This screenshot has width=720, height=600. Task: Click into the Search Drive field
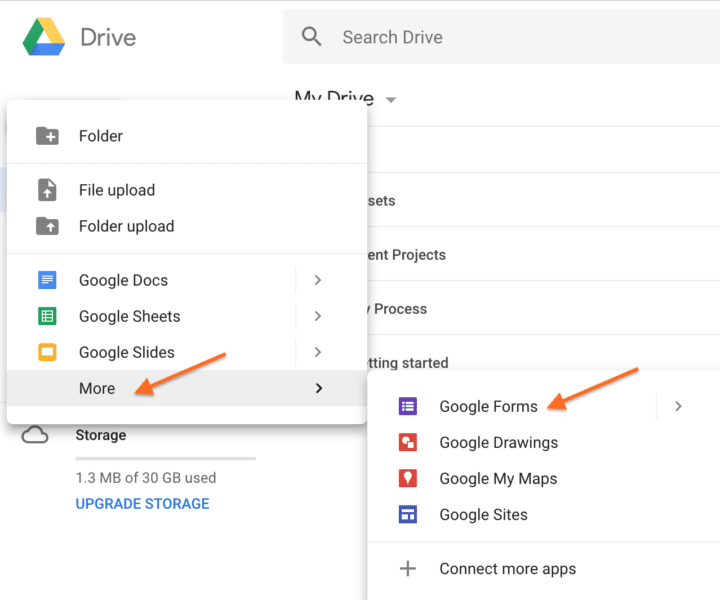pos(501,37)
